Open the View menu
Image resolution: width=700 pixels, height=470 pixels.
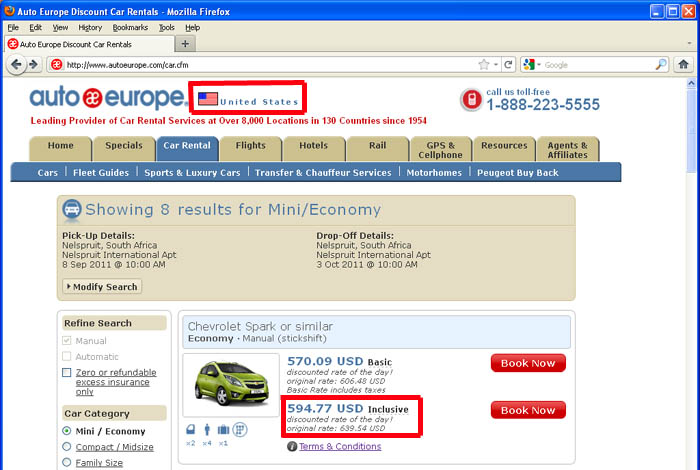coord(60,28)
